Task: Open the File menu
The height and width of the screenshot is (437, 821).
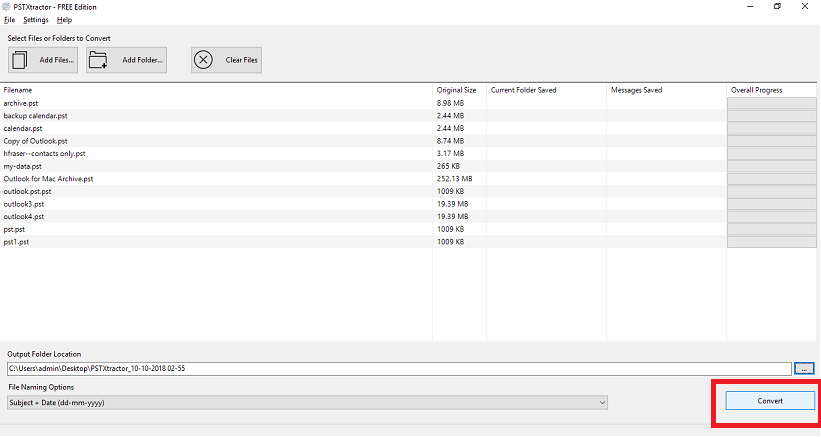Action: pos(9,20)
